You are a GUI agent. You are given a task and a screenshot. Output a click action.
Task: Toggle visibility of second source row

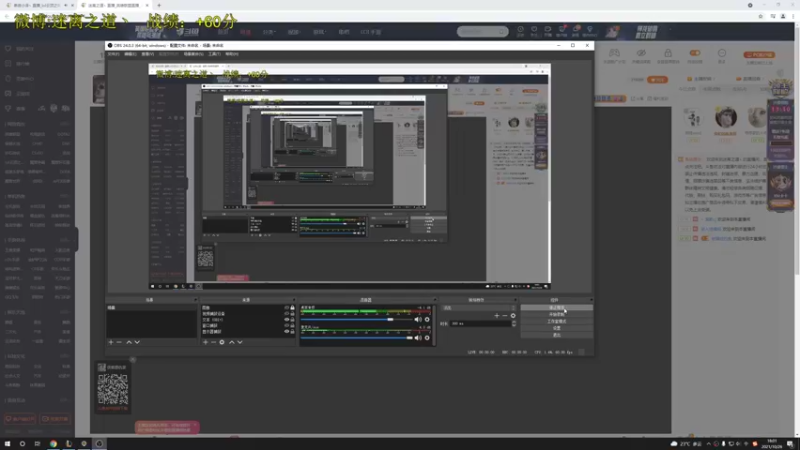coord(287,314)
